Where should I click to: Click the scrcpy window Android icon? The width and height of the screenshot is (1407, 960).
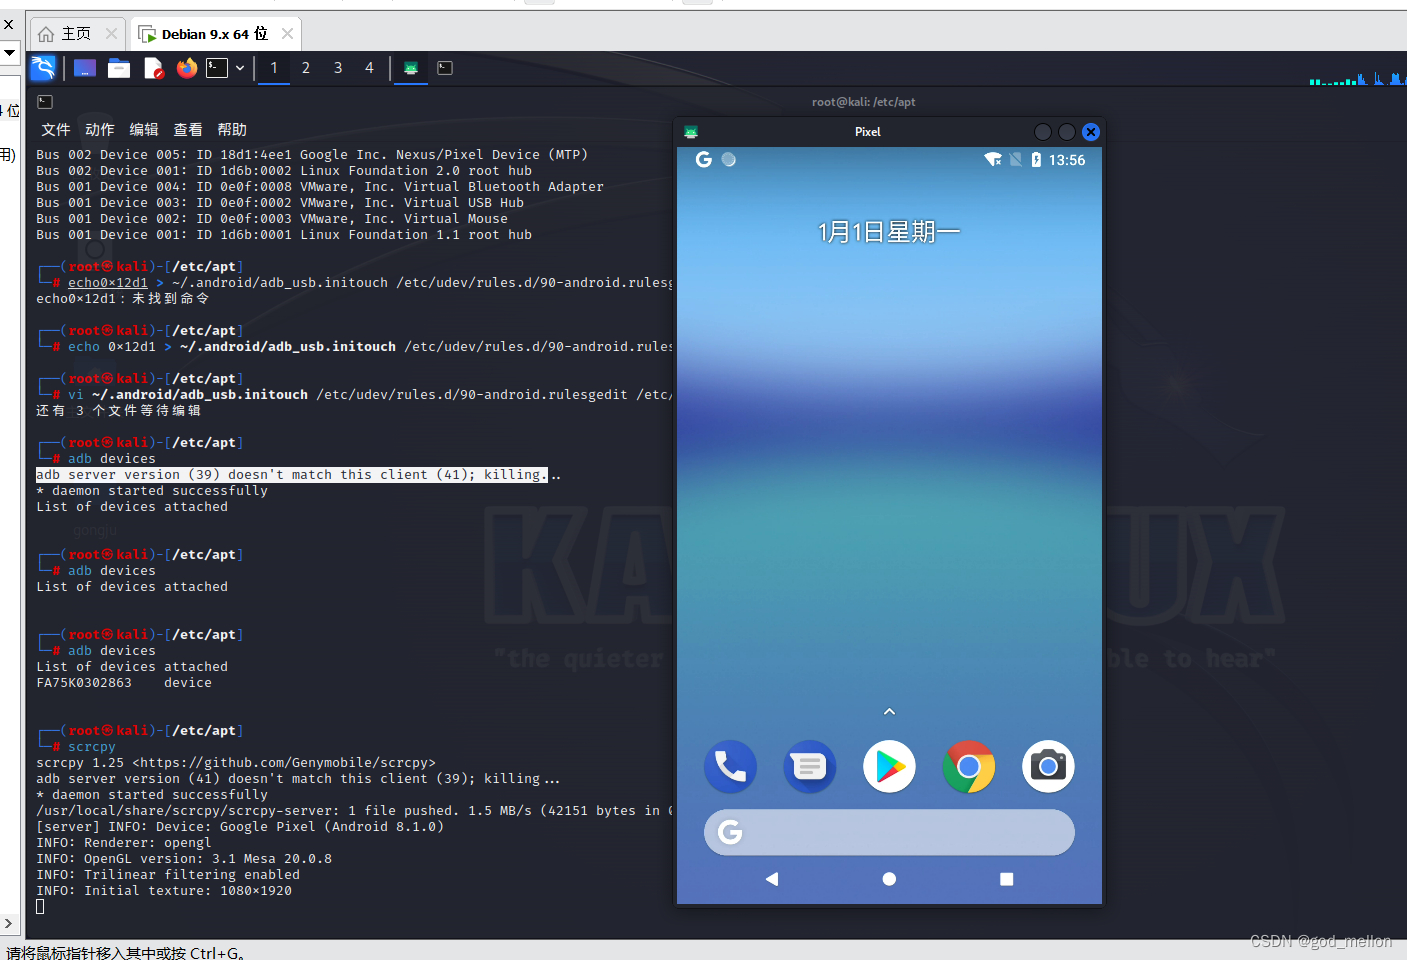click(x=691, y=132)
